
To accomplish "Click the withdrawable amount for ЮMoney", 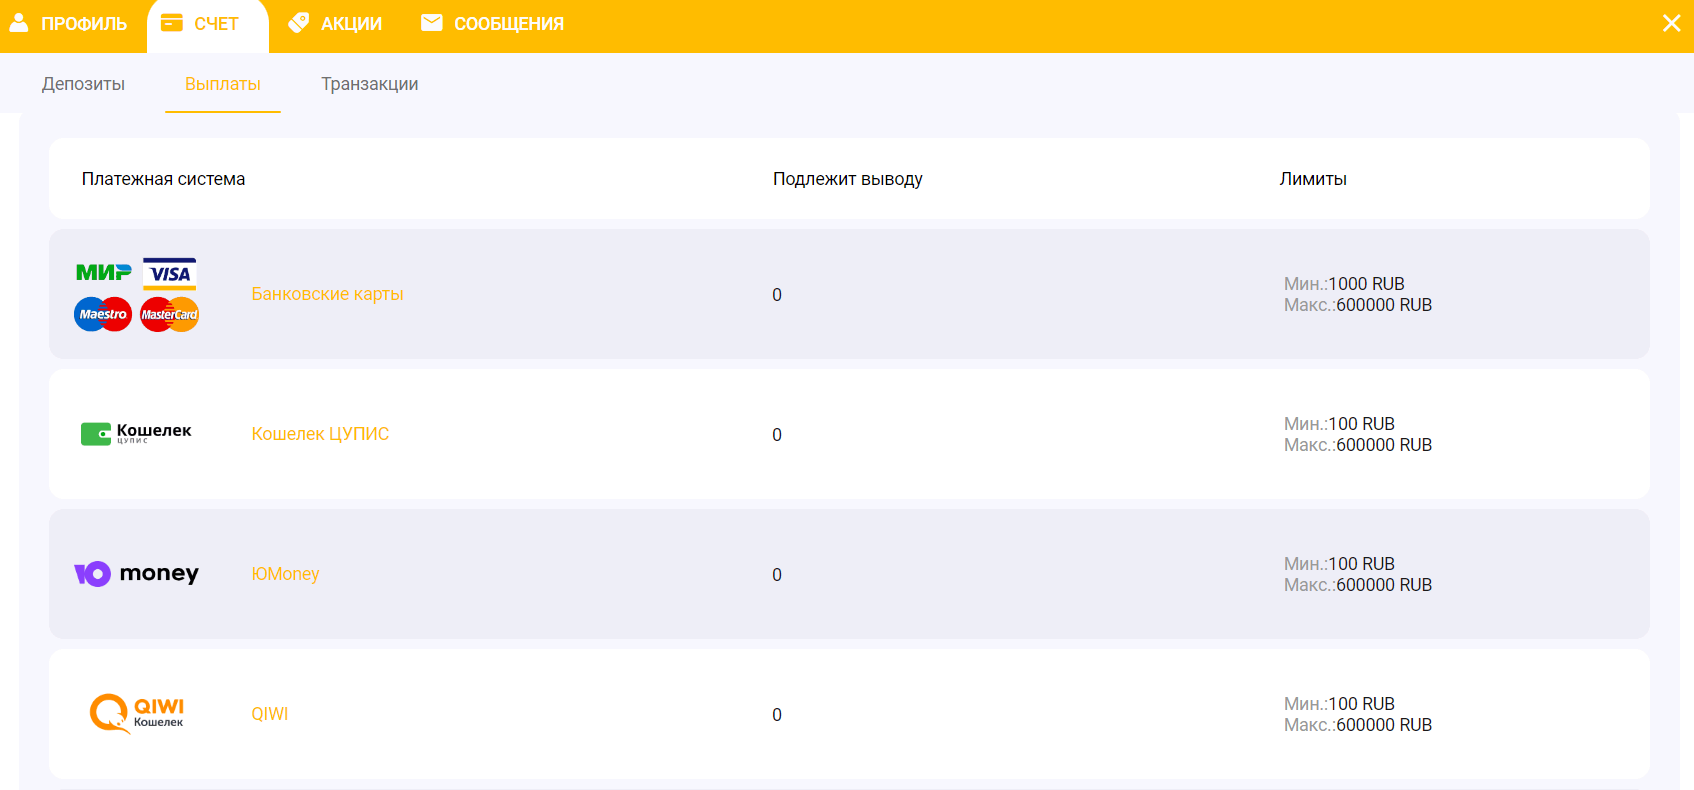I will 777,575.
